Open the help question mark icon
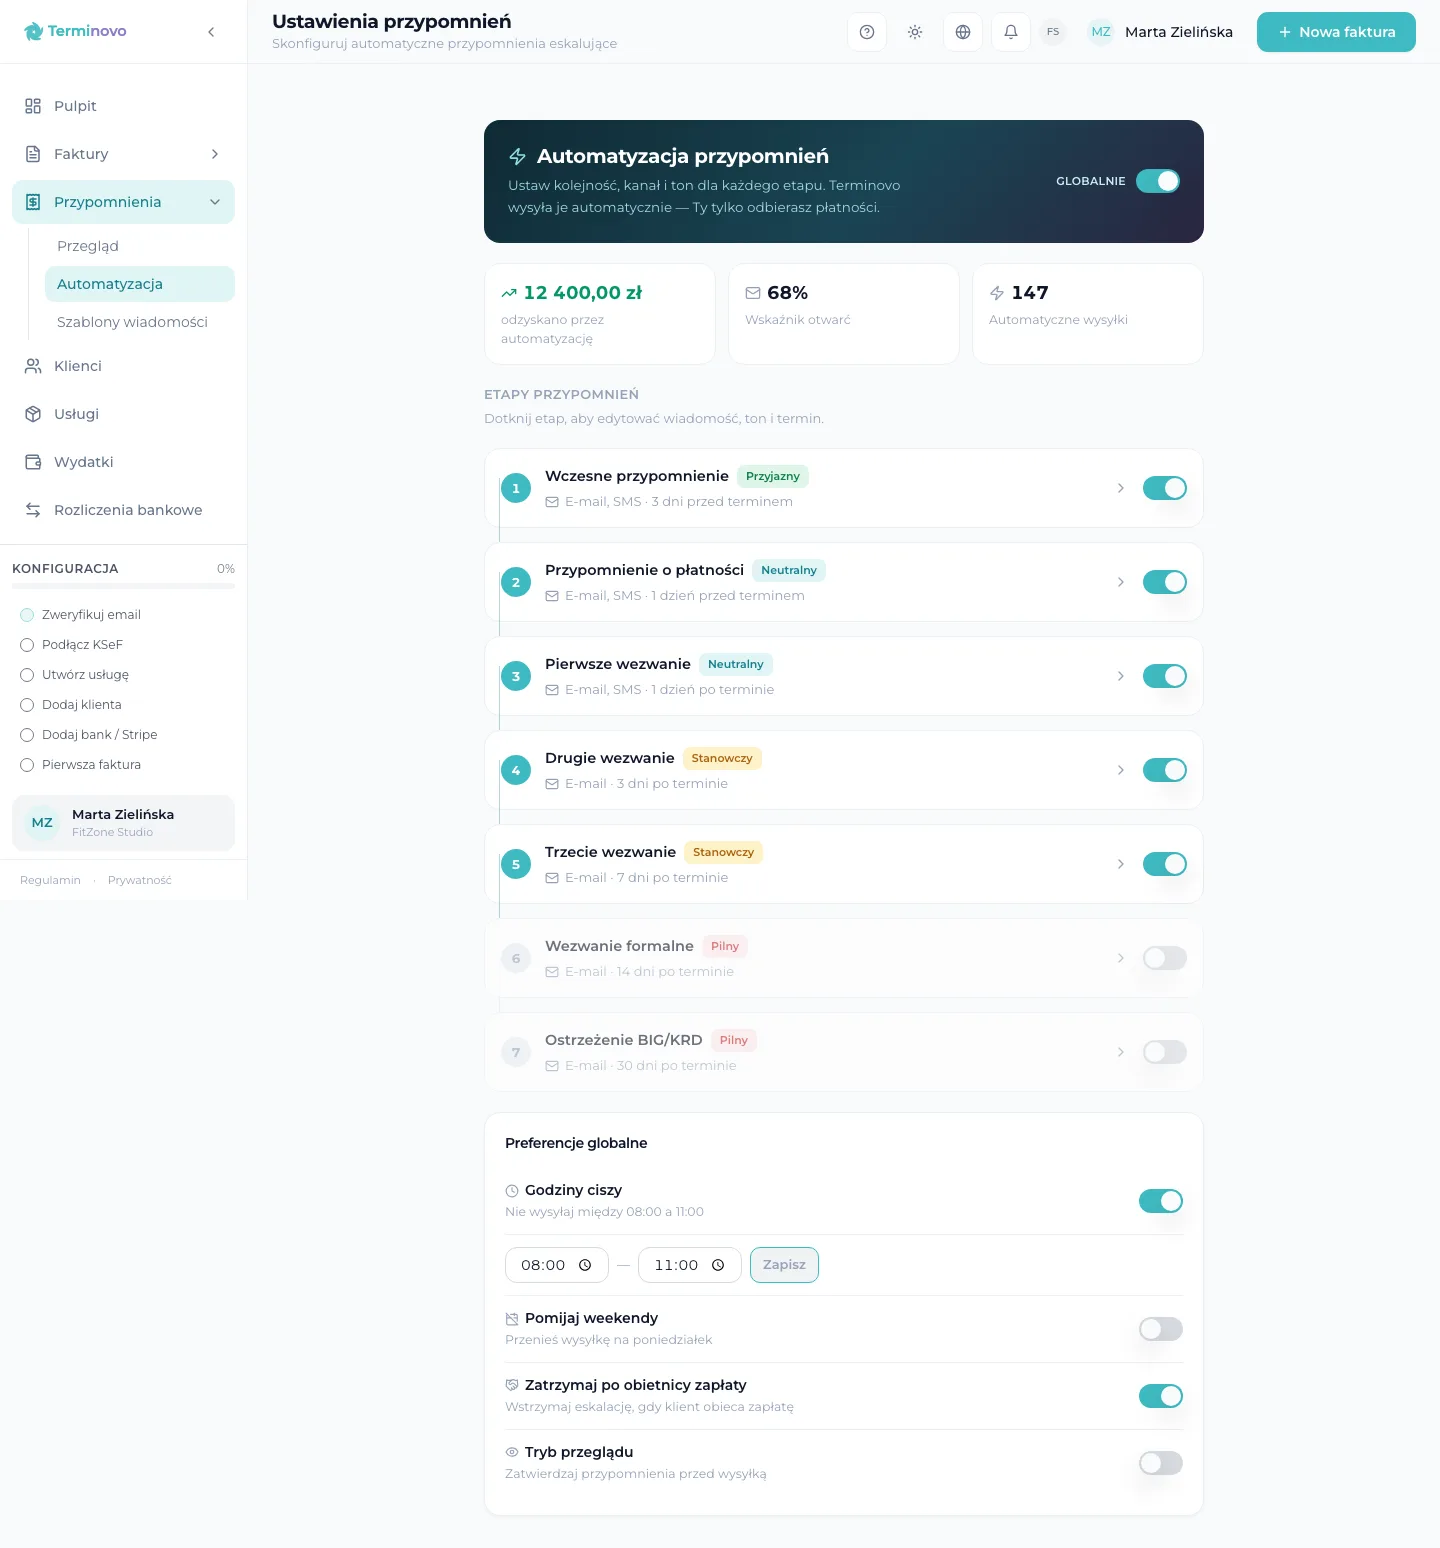Screen dimensions: 1440x1548 tap(867, 32)
